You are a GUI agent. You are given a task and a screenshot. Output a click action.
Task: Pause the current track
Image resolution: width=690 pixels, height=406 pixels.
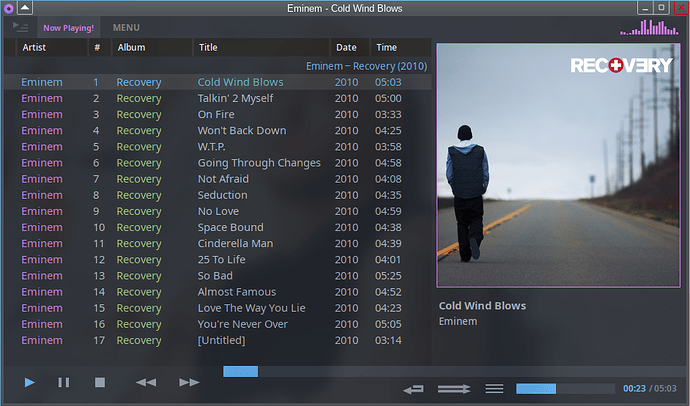click(x=63, y=382)
